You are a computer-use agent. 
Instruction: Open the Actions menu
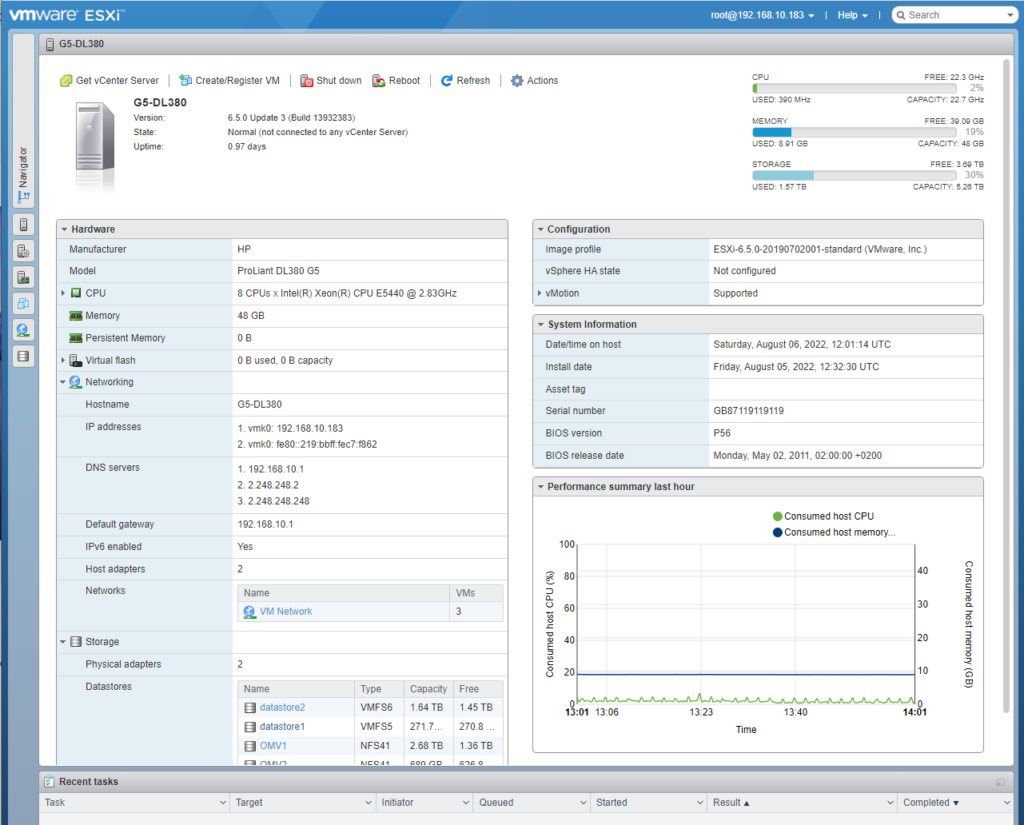coord(535,80)
